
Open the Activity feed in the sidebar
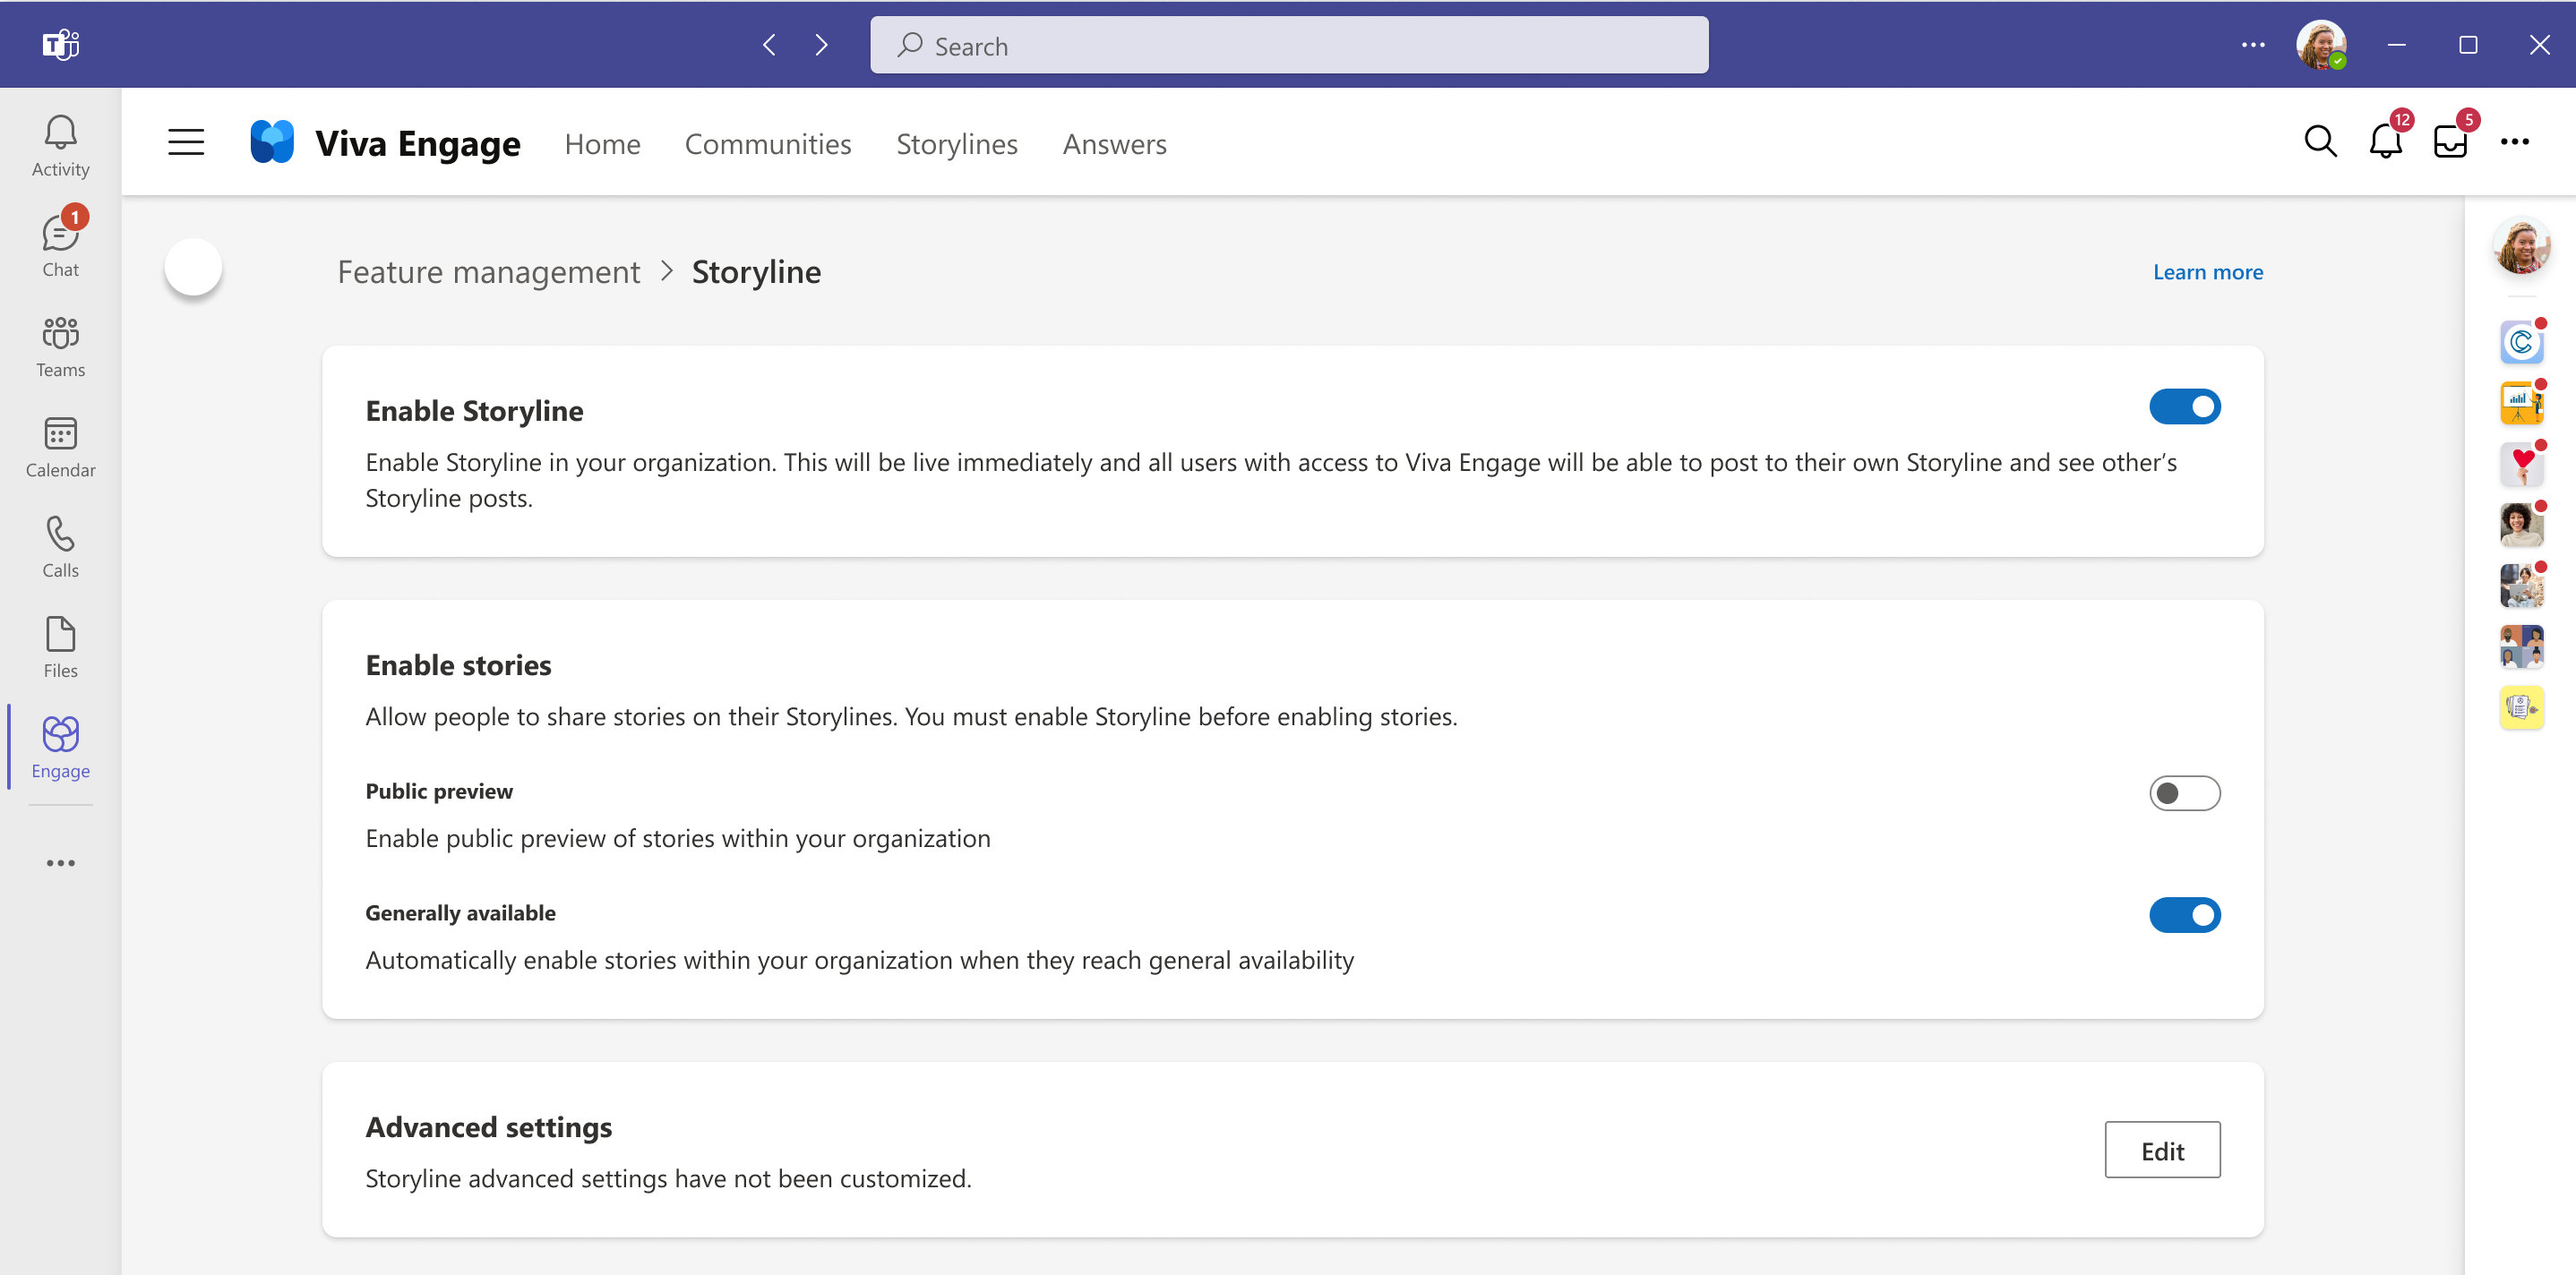(60, 146)
